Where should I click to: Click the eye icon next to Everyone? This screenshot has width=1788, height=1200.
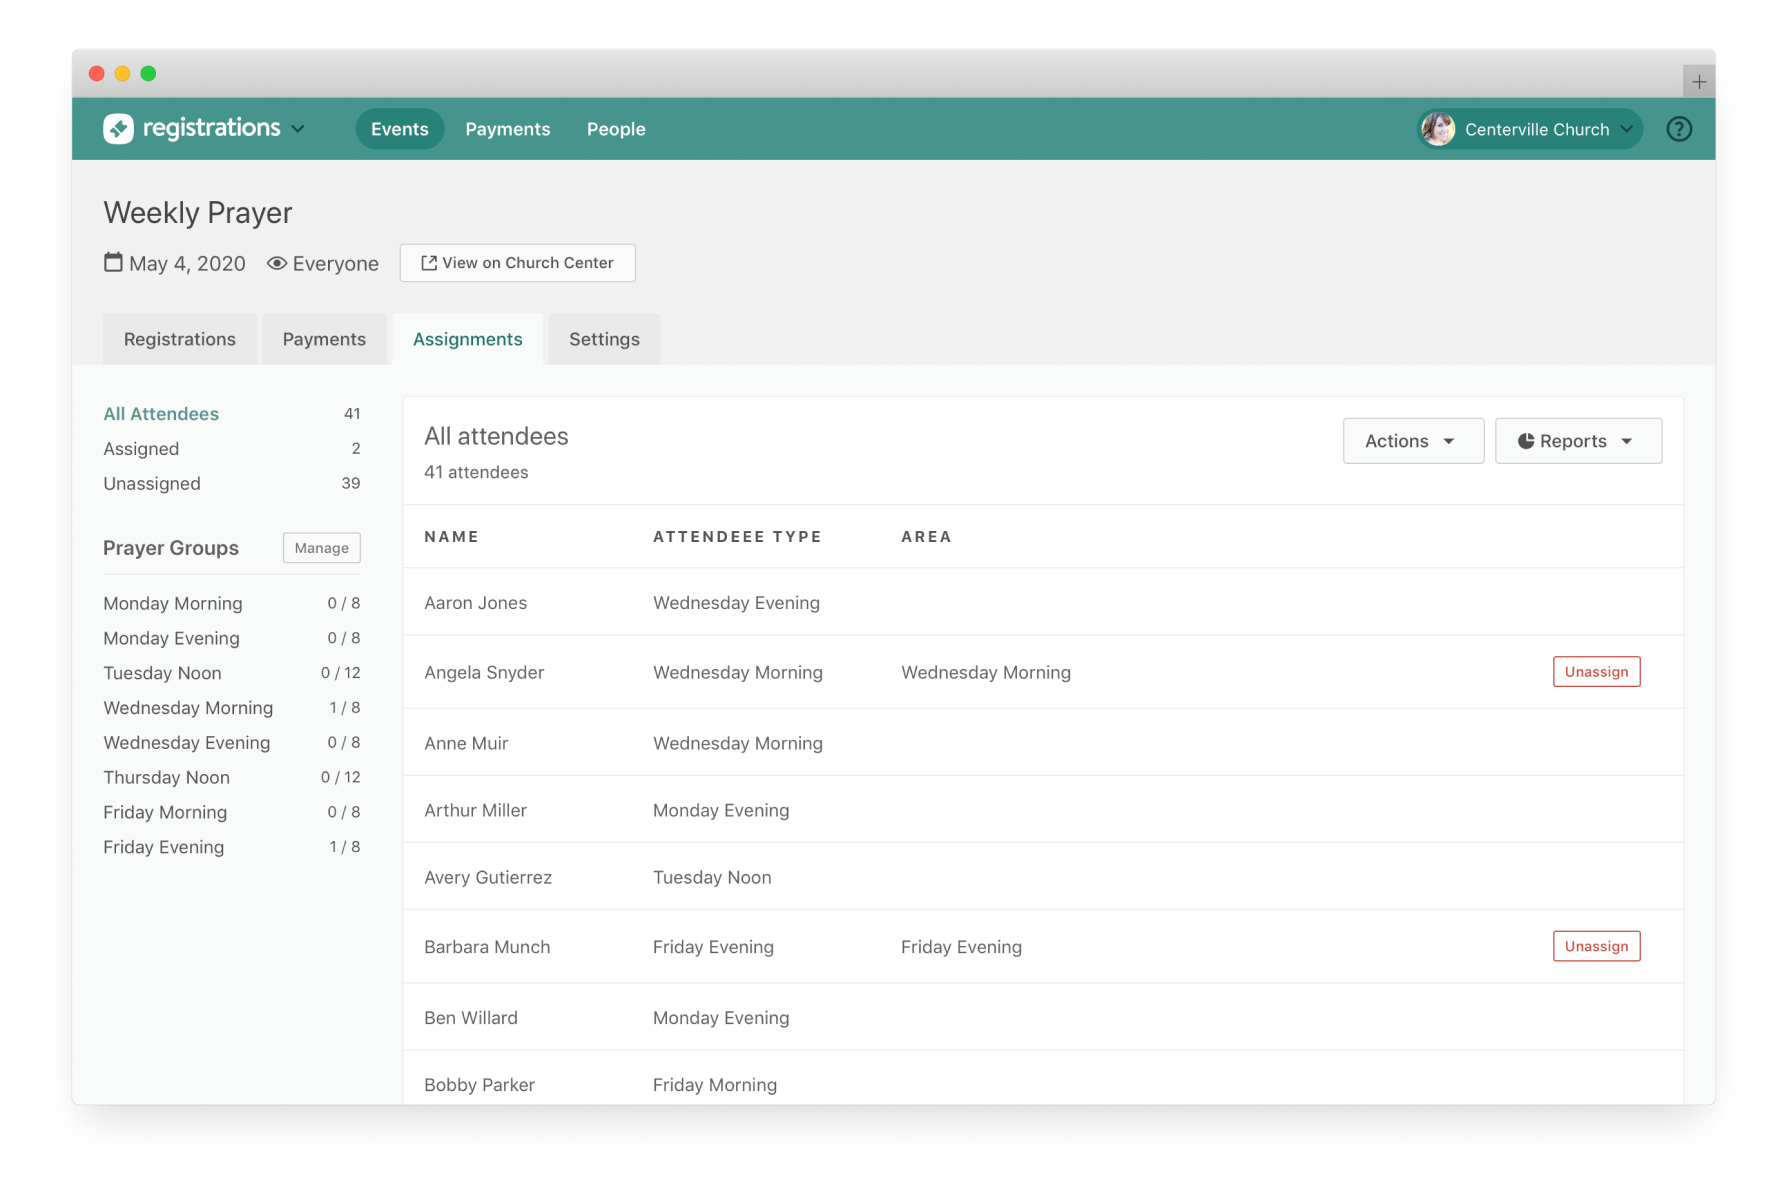[x=277, y=264]
